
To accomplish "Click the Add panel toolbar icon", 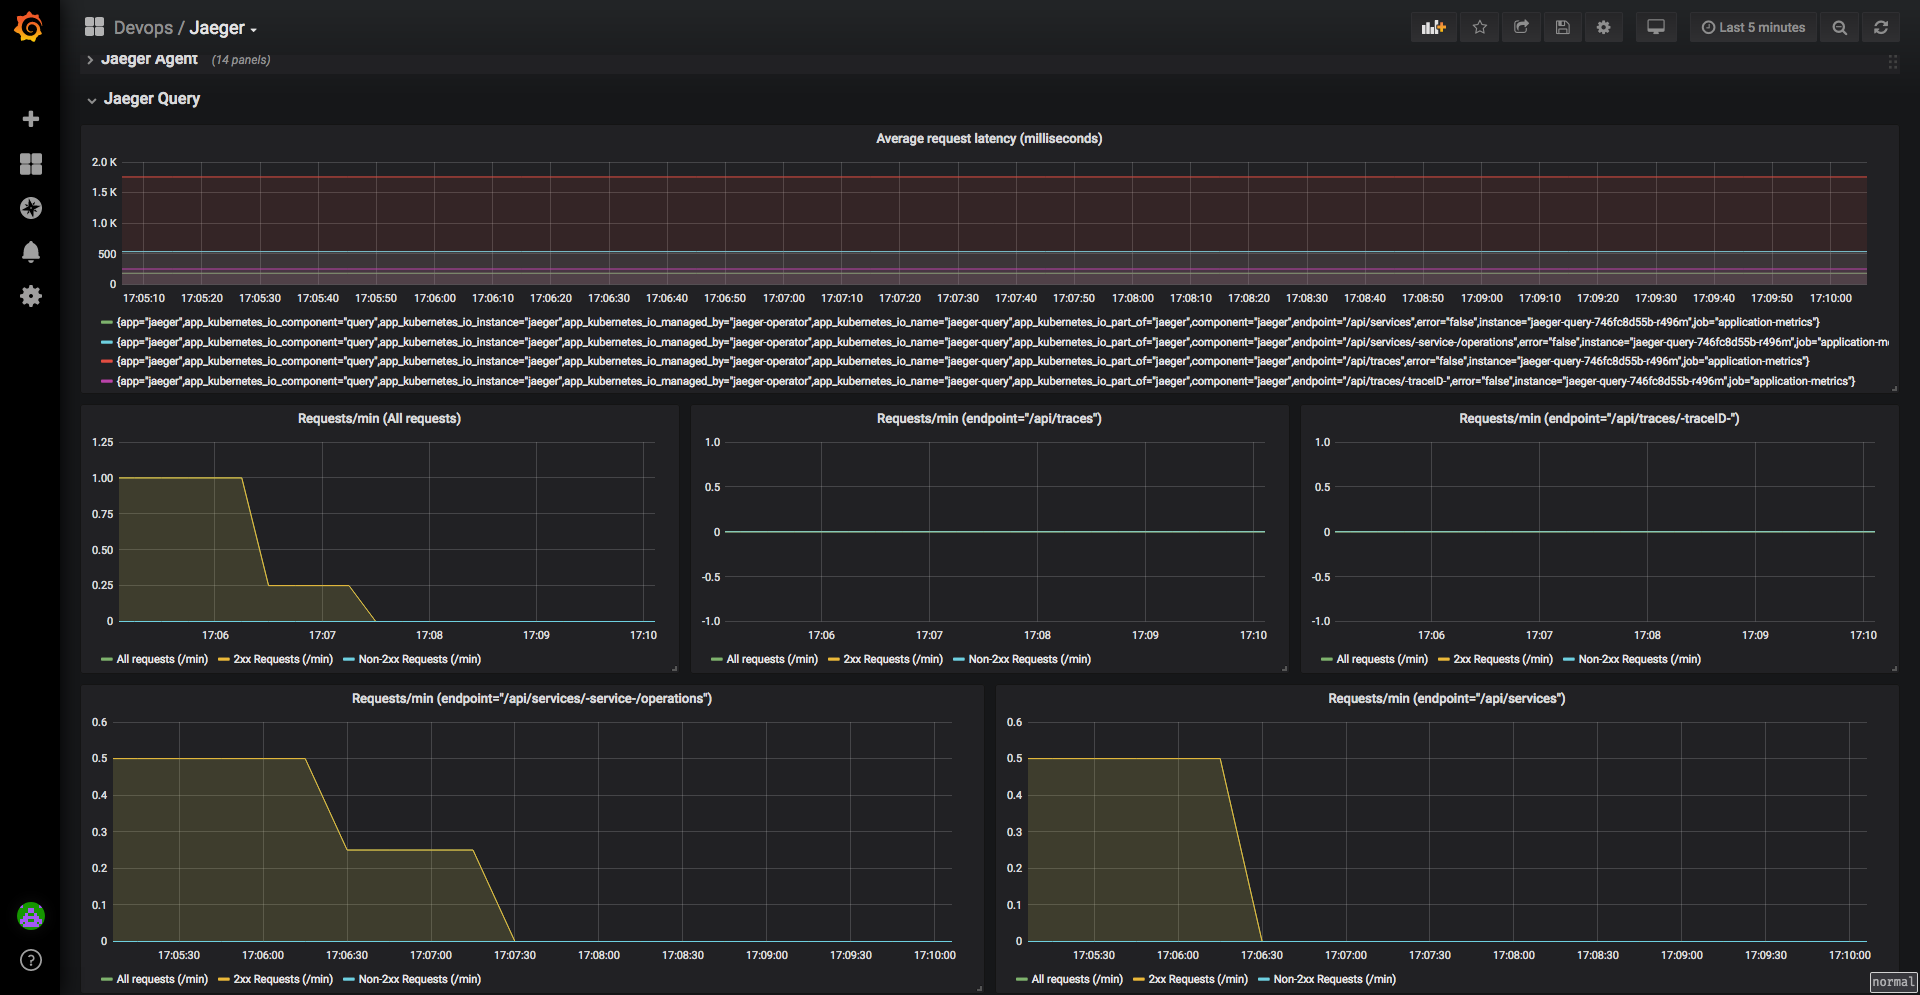I will (1434, 28).
